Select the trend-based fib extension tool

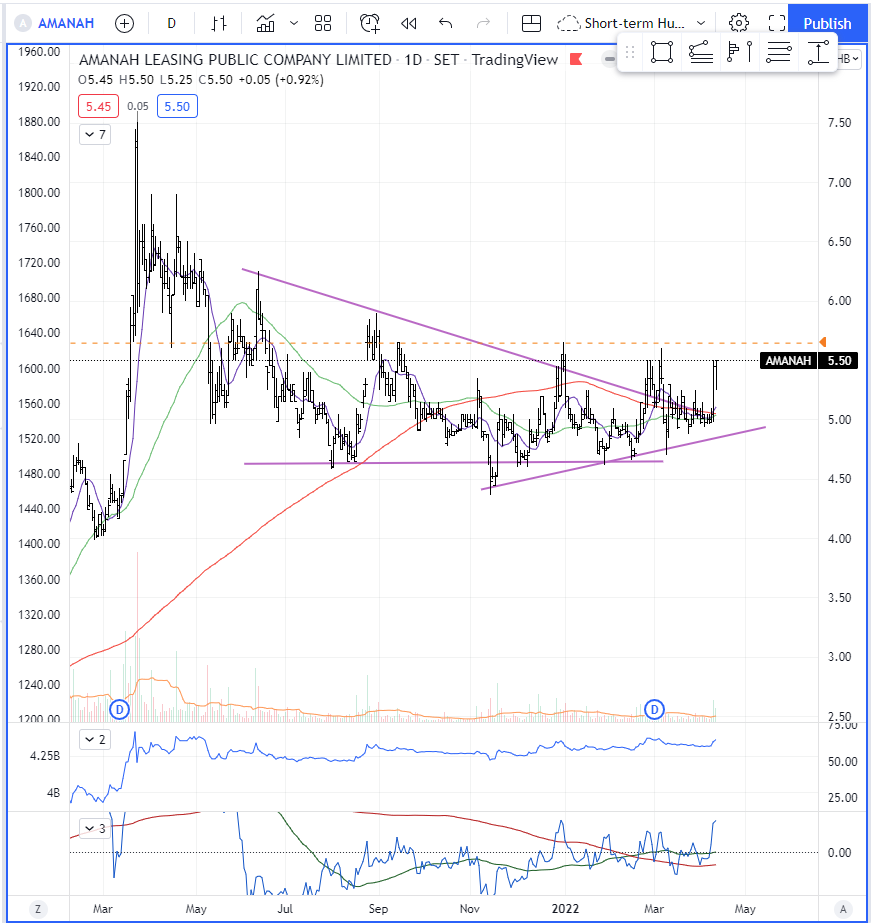[x=700, y=52]
